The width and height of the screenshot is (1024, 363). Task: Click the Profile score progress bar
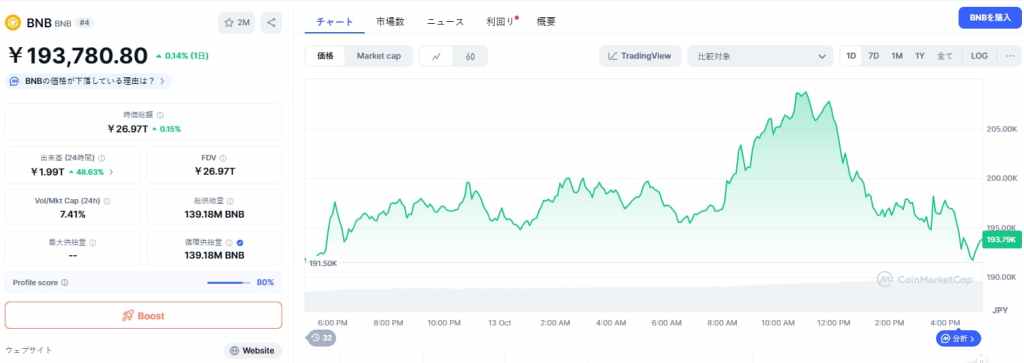pyautogui.click(x=228, y=283)
